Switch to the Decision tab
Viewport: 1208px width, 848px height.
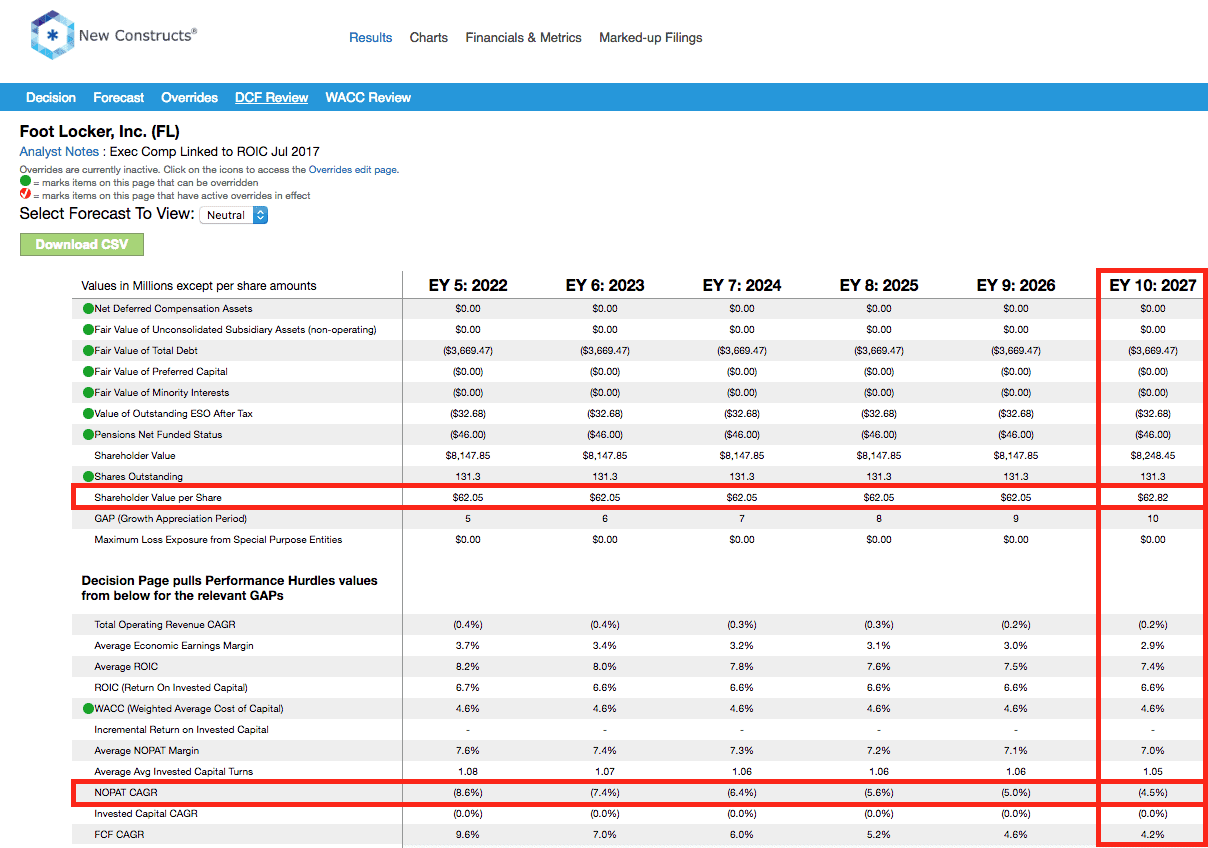tap(51, 98)
